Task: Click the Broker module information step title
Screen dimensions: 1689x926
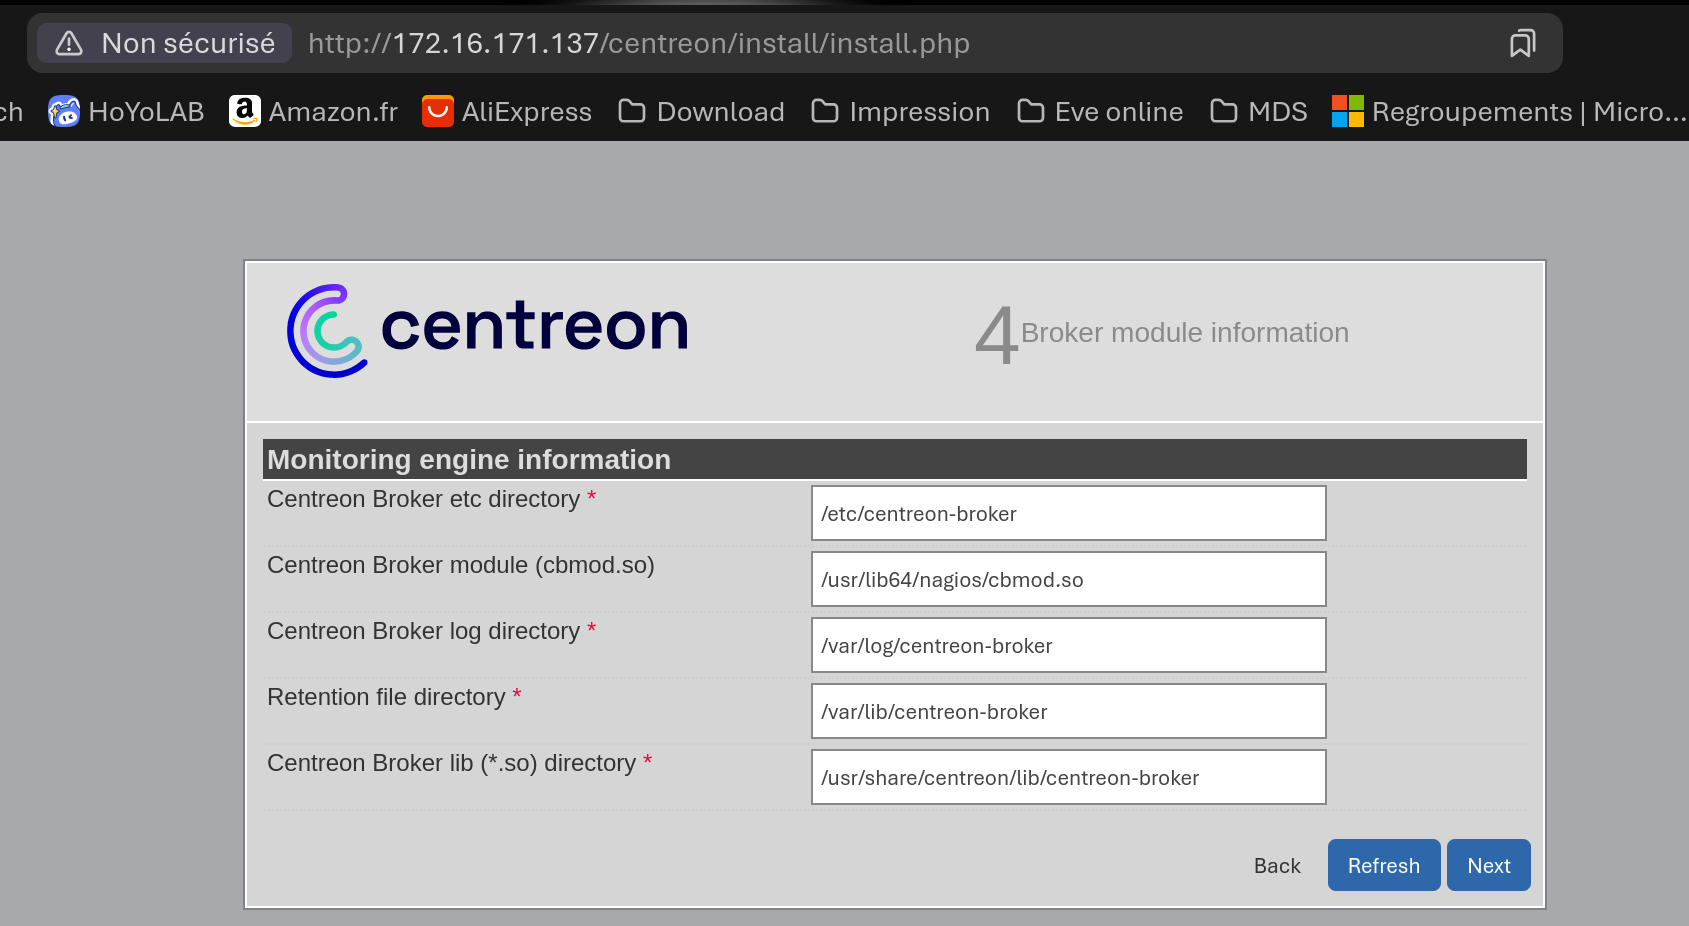Action: pyautogui.click(x=1185, y=333)
